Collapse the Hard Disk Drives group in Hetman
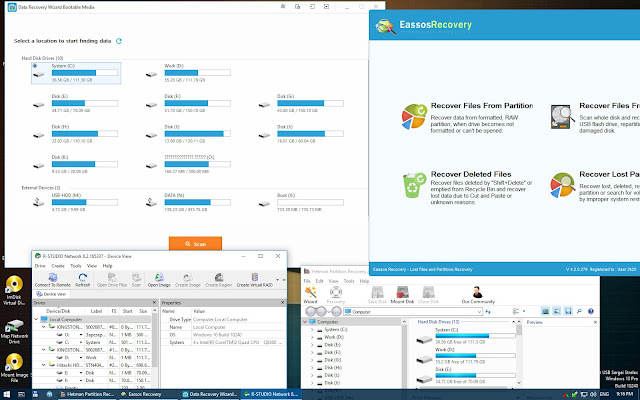The height and width of the screenshot is (400, 640). click(513, 322)
